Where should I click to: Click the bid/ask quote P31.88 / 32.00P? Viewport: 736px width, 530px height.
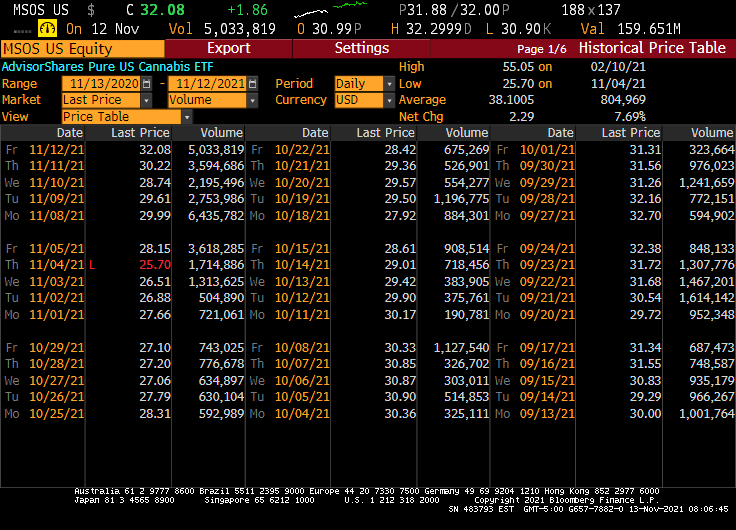[454, 10]
